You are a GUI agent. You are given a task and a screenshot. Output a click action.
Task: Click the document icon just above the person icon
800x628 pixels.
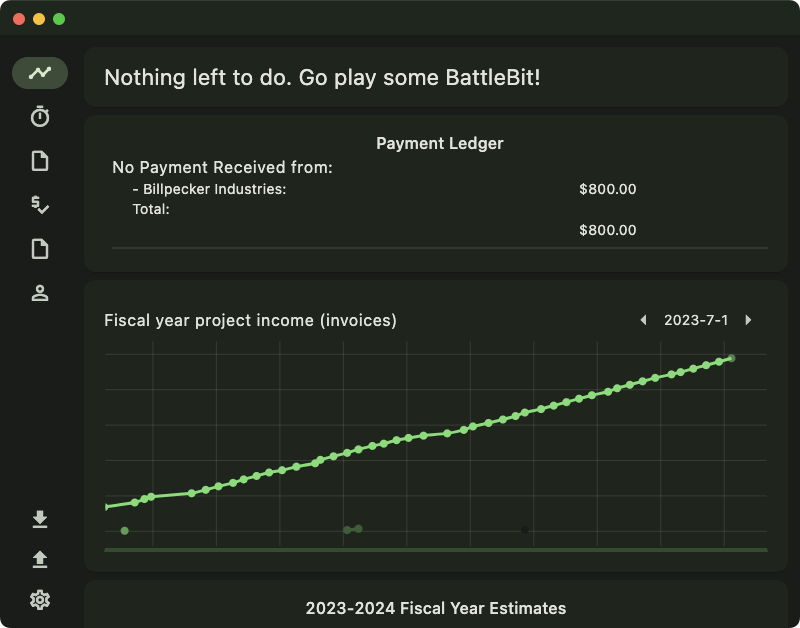coord(40,249)
